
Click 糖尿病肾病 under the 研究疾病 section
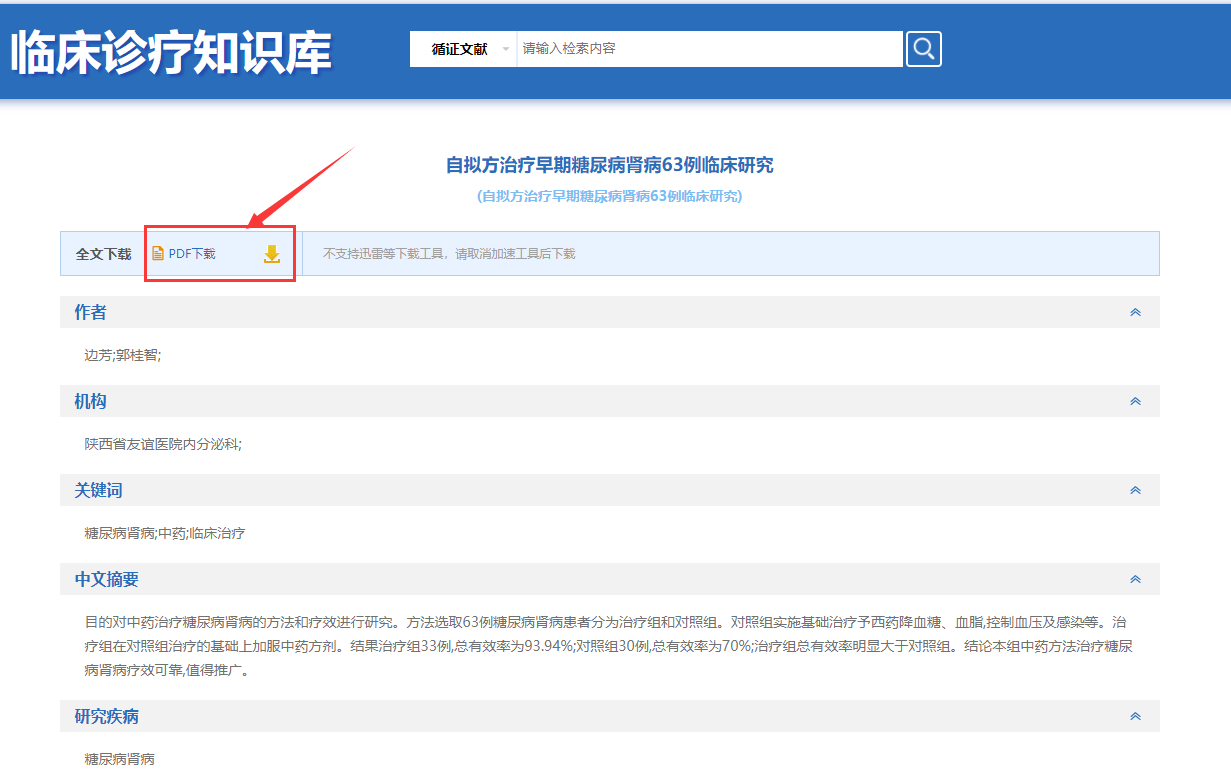pos(119,759)
